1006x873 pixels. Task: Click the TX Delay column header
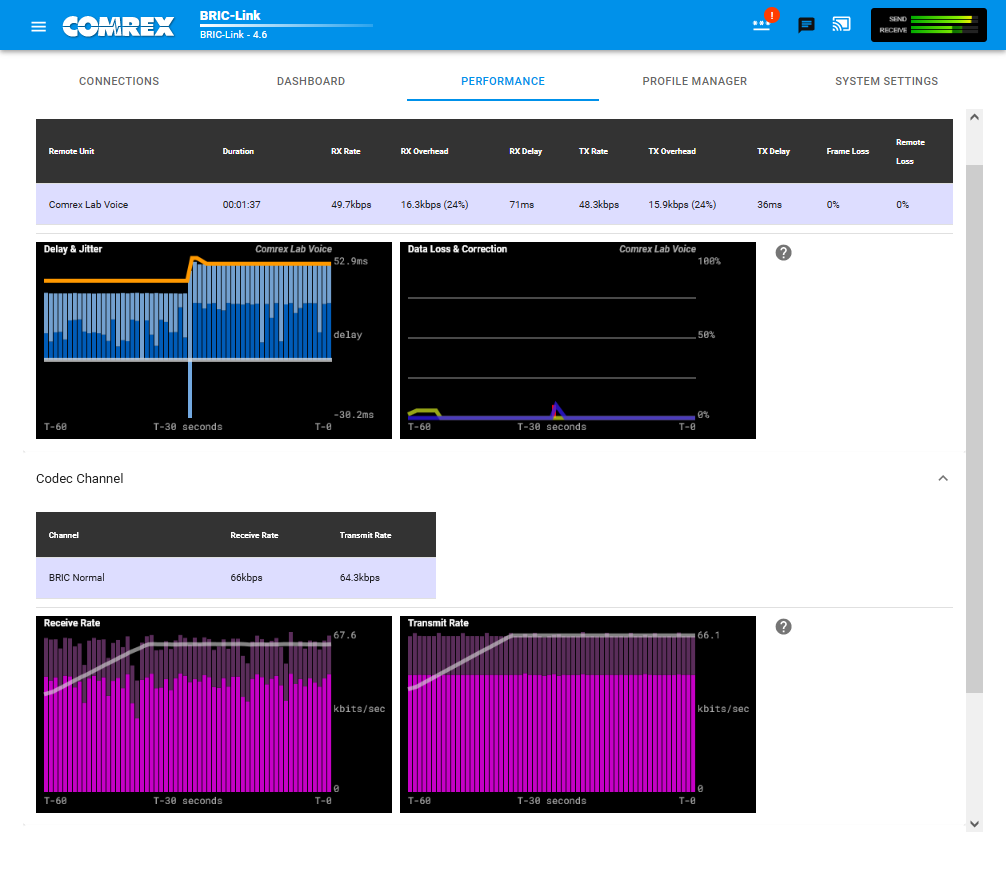tap(773, 151)
